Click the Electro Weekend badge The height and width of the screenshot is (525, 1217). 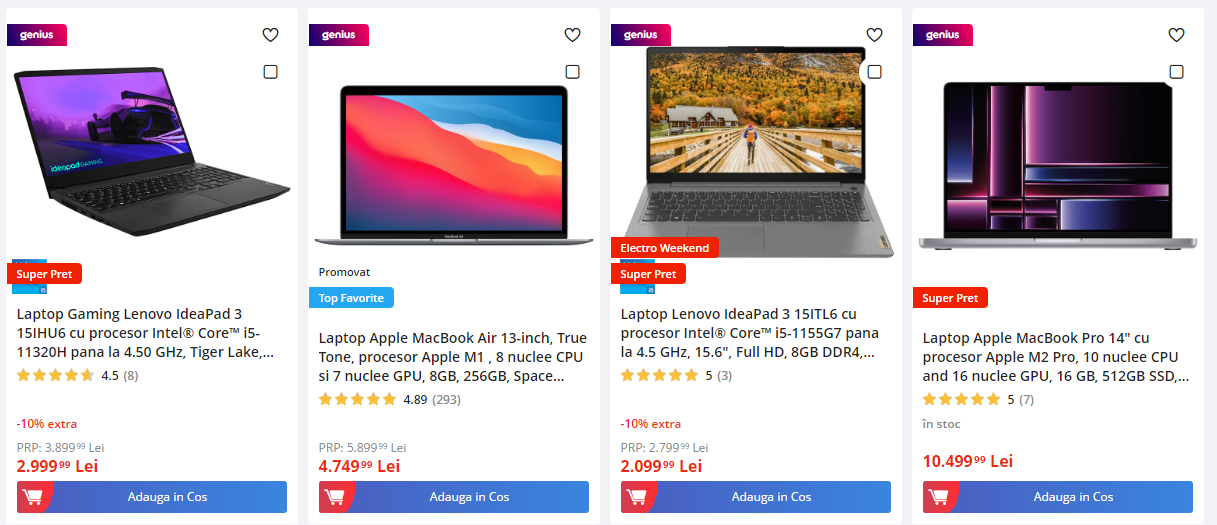coord(664,248)
